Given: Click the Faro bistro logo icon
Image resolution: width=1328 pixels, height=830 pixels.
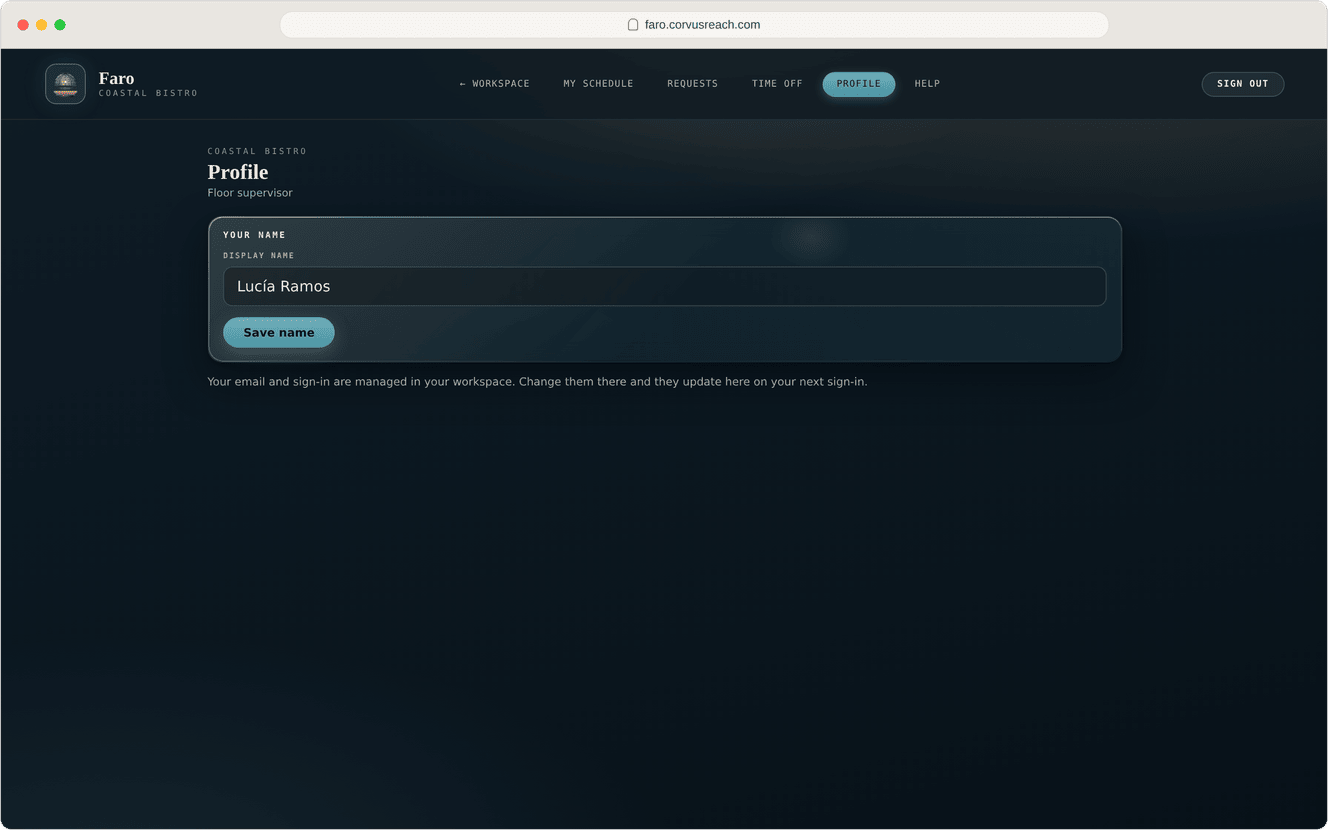Looking at the screenshot, I should point(65,84).
